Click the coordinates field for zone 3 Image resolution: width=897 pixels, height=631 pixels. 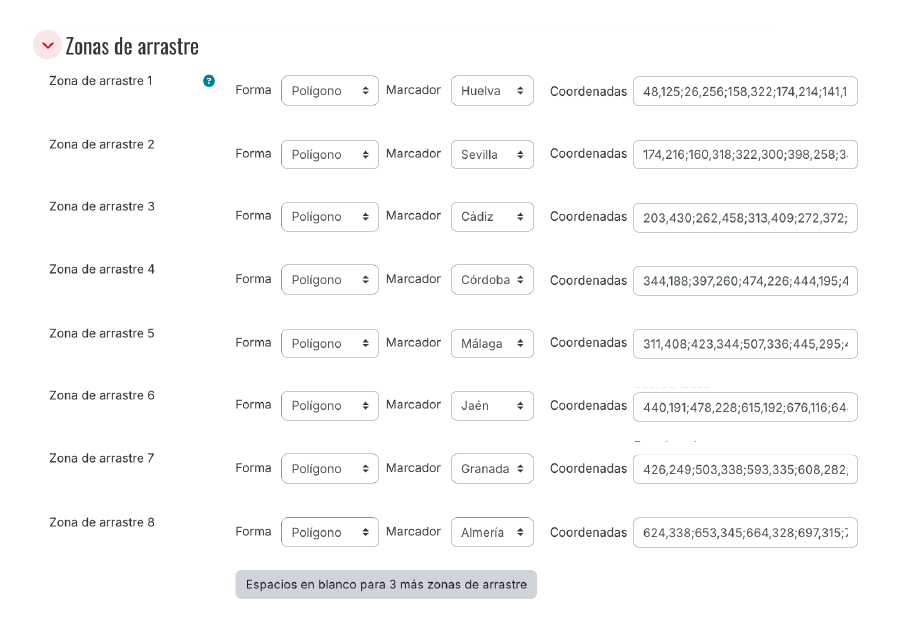pos(744,218)
